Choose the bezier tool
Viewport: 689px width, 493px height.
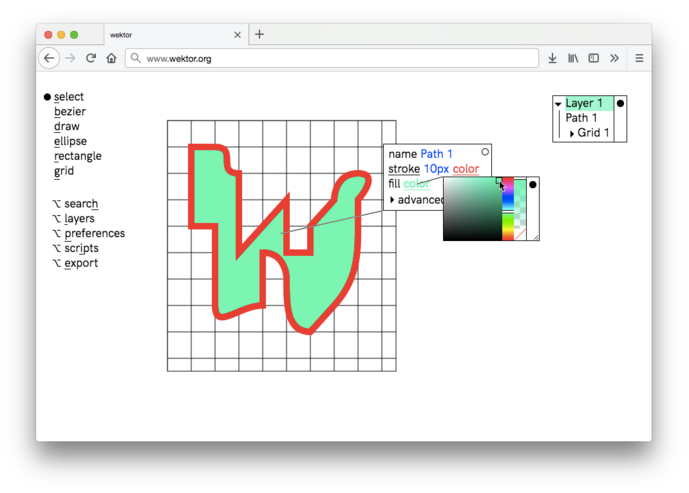pos(70,112)
